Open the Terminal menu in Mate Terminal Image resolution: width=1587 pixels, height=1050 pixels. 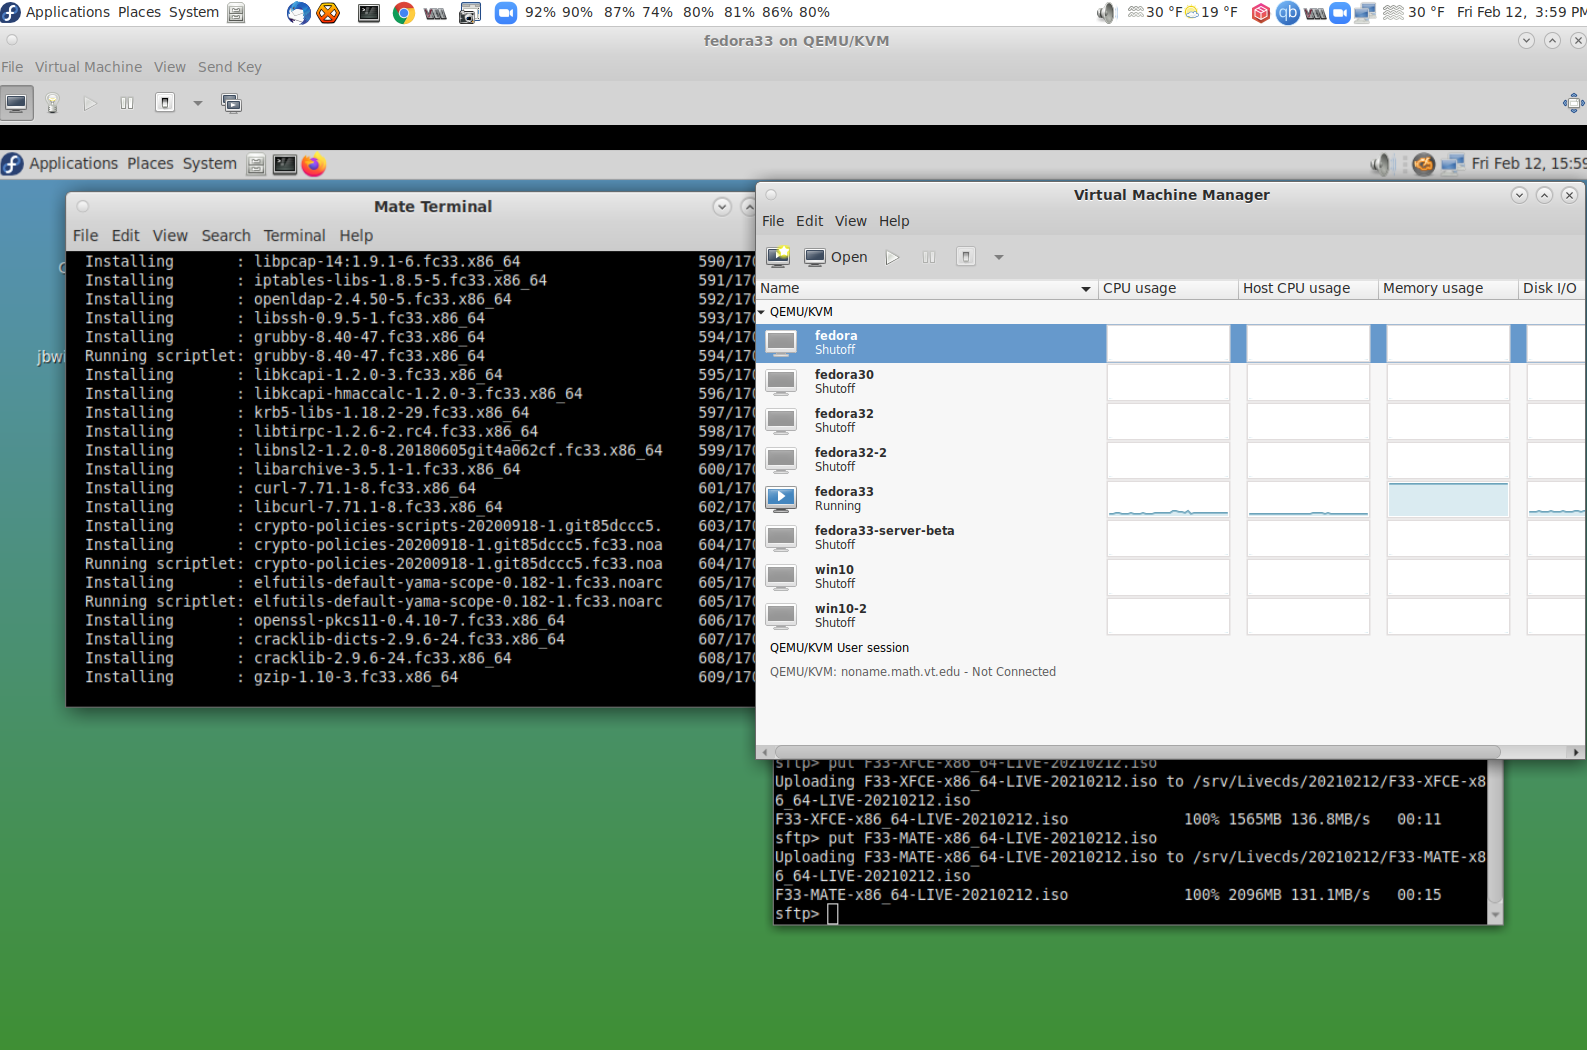[294, 235]
